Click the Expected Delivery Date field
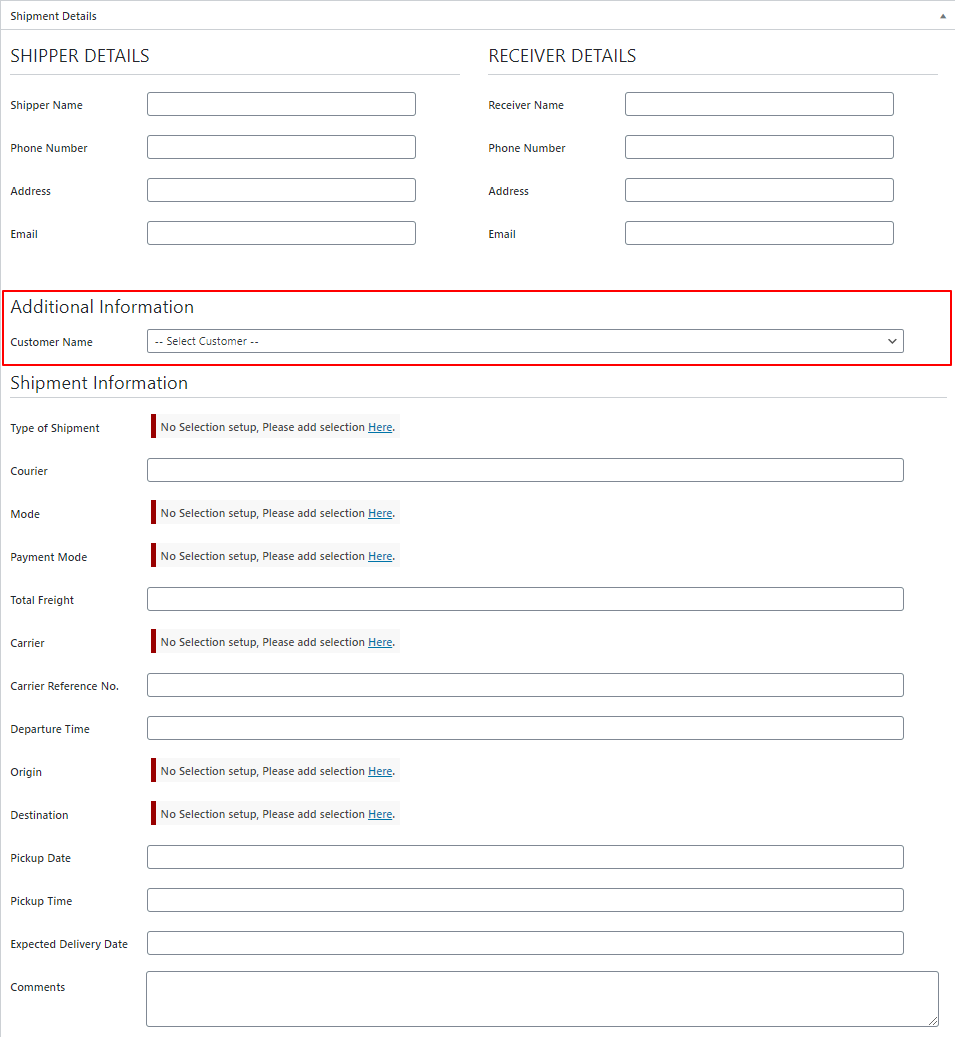Viewport: 955px width, 1037px height. click(525, 943)
